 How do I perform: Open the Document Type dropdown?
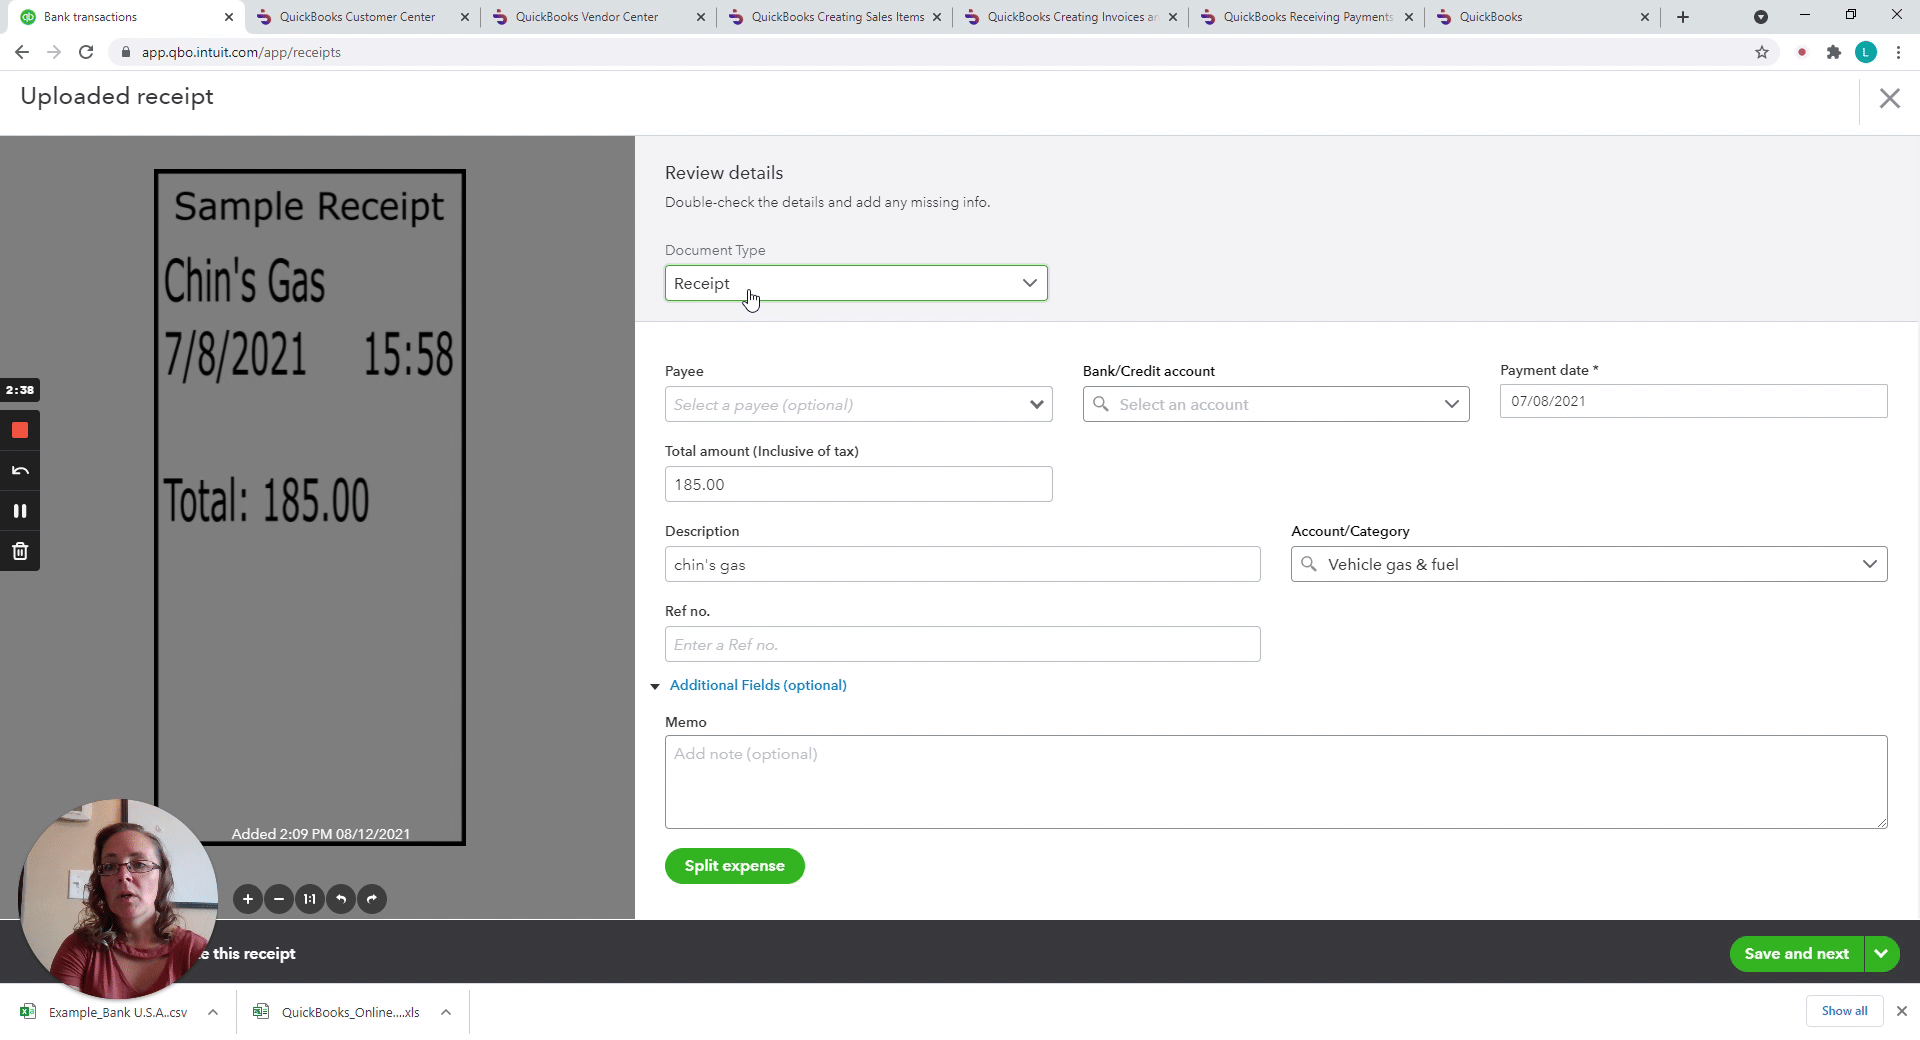[x=856, y=283]
